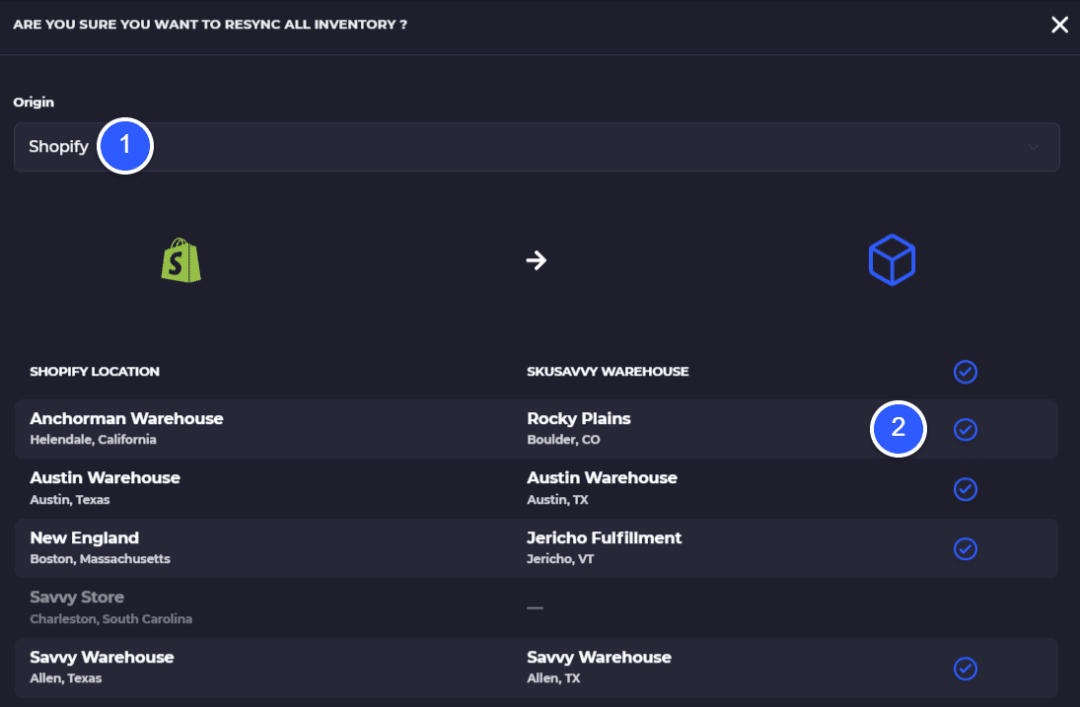The width and height of the screenshot is (1080, 707).
Task: Click the Origin field label
Action: click(33, 102)
